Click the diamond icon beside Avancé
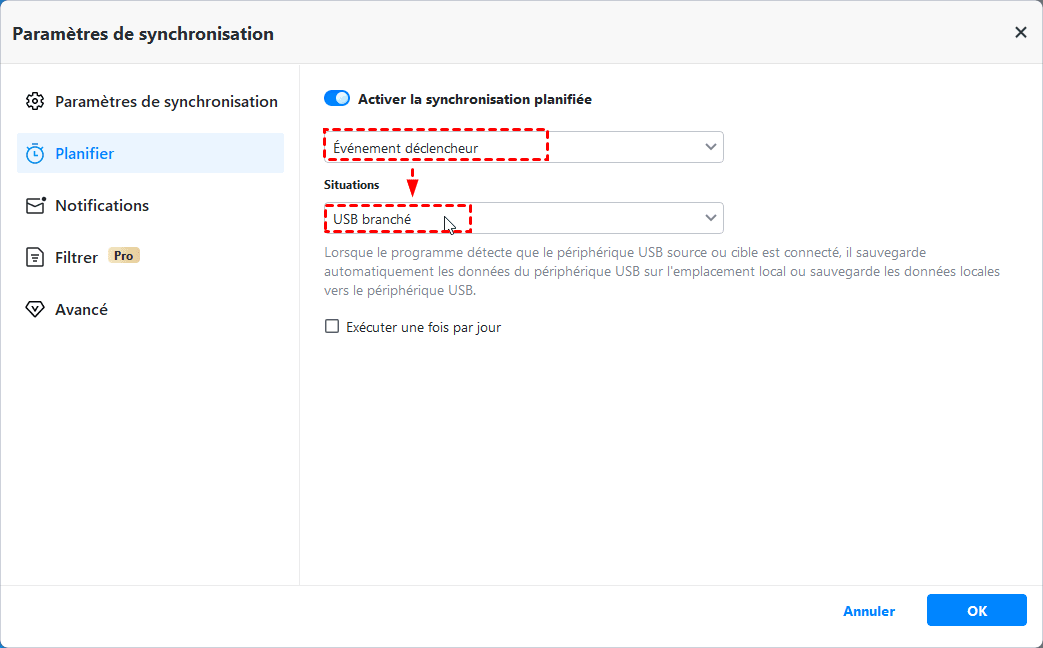This screenshot has width=1043, height=648. [x=35, y=309]
